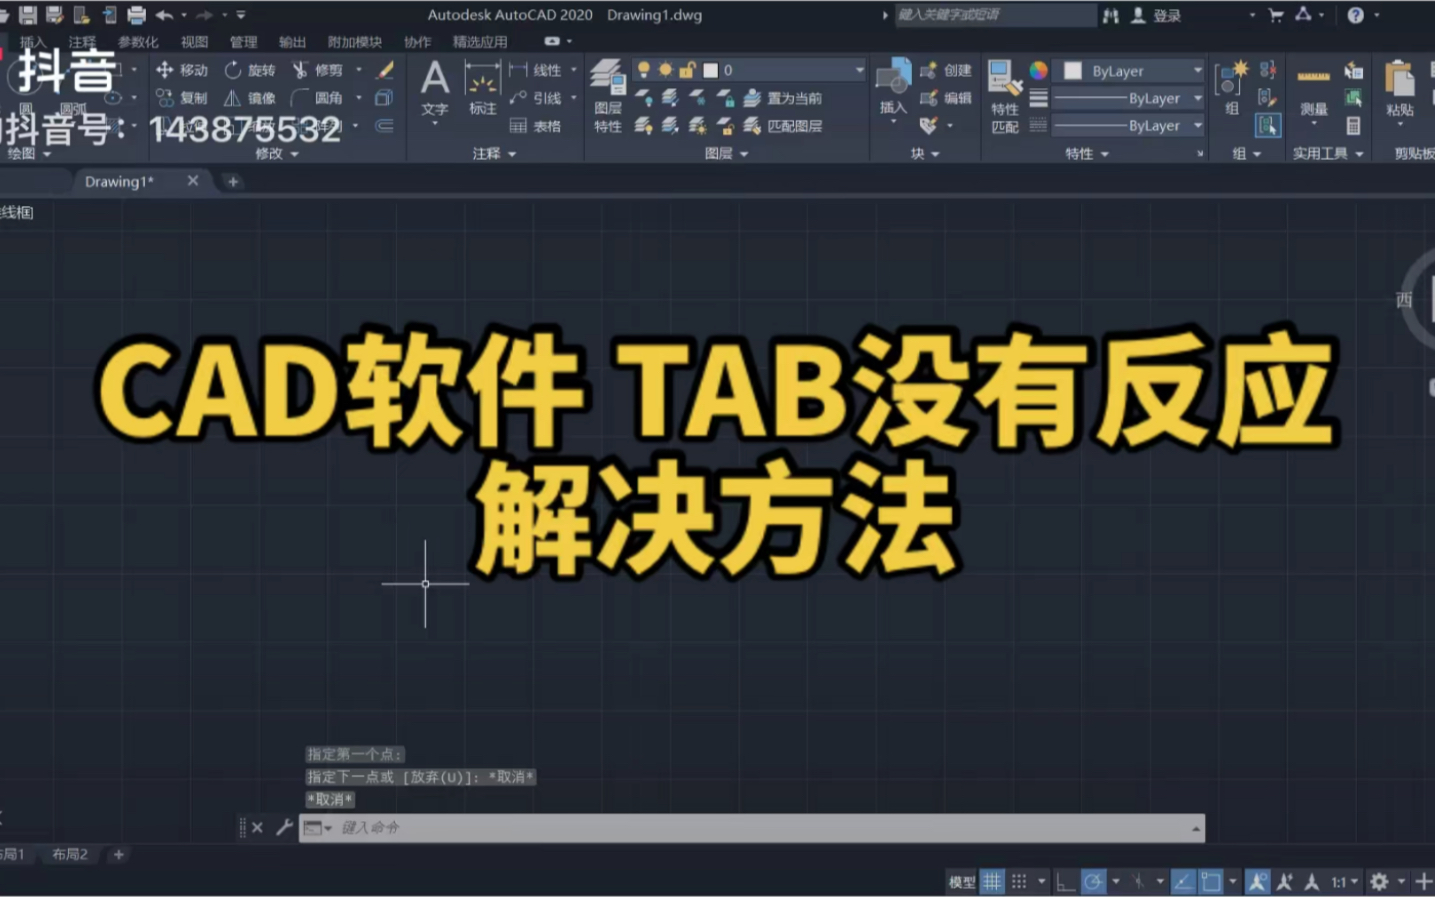Insert a Table (表格)
The image size is (1435, 897).
(x=536, y=126)
